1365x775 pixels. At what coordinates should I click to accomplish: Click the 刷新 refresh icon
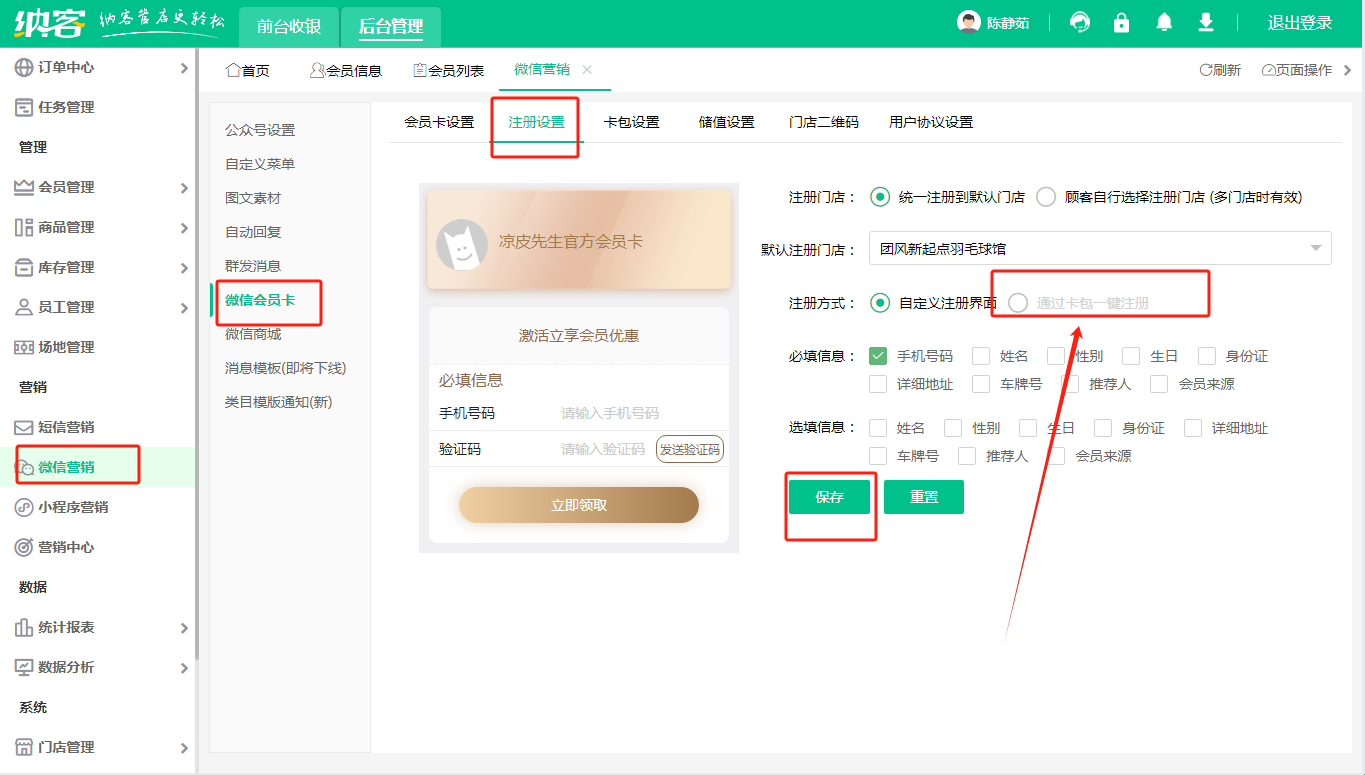[x=1206, y=70]
